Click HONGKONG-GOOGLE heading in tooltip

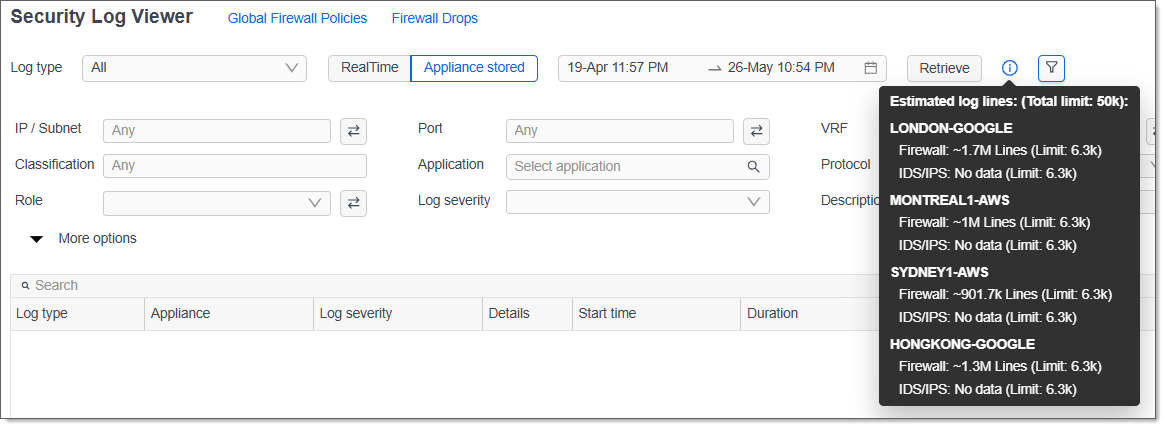962,345
